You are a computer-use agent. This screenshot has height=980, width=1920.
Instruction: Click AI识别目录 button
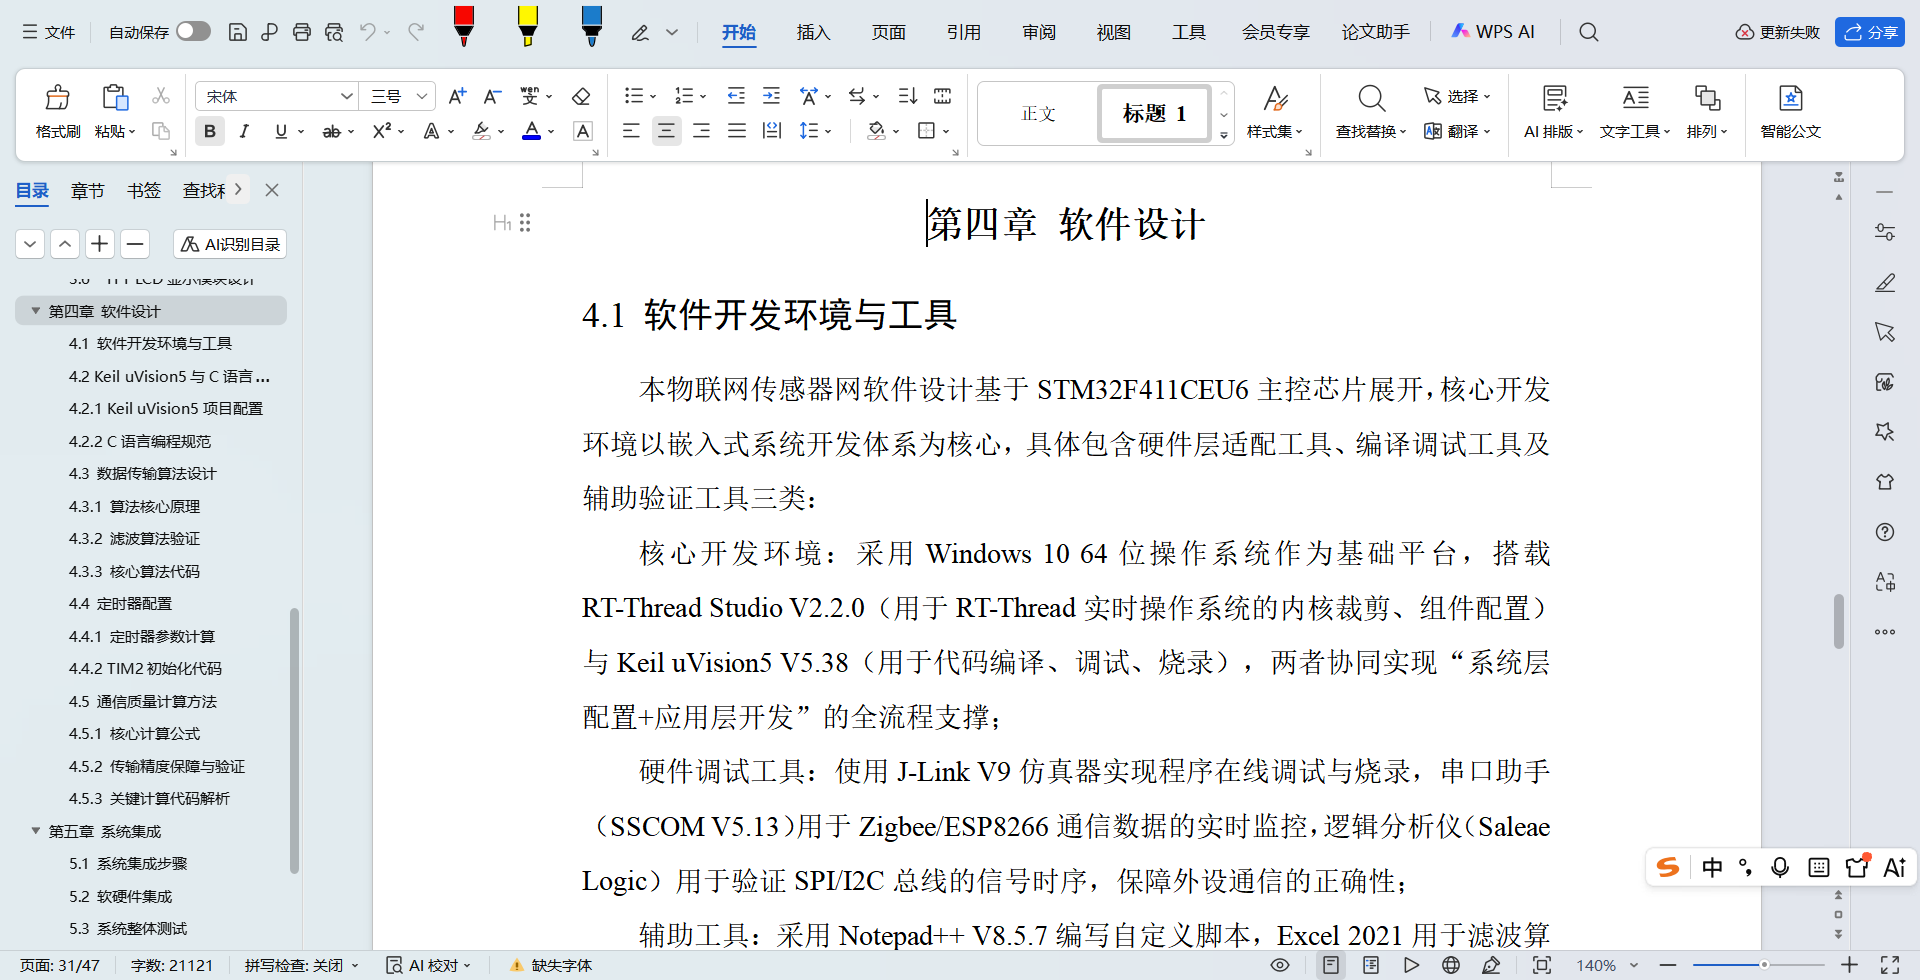tap(230, 244)
